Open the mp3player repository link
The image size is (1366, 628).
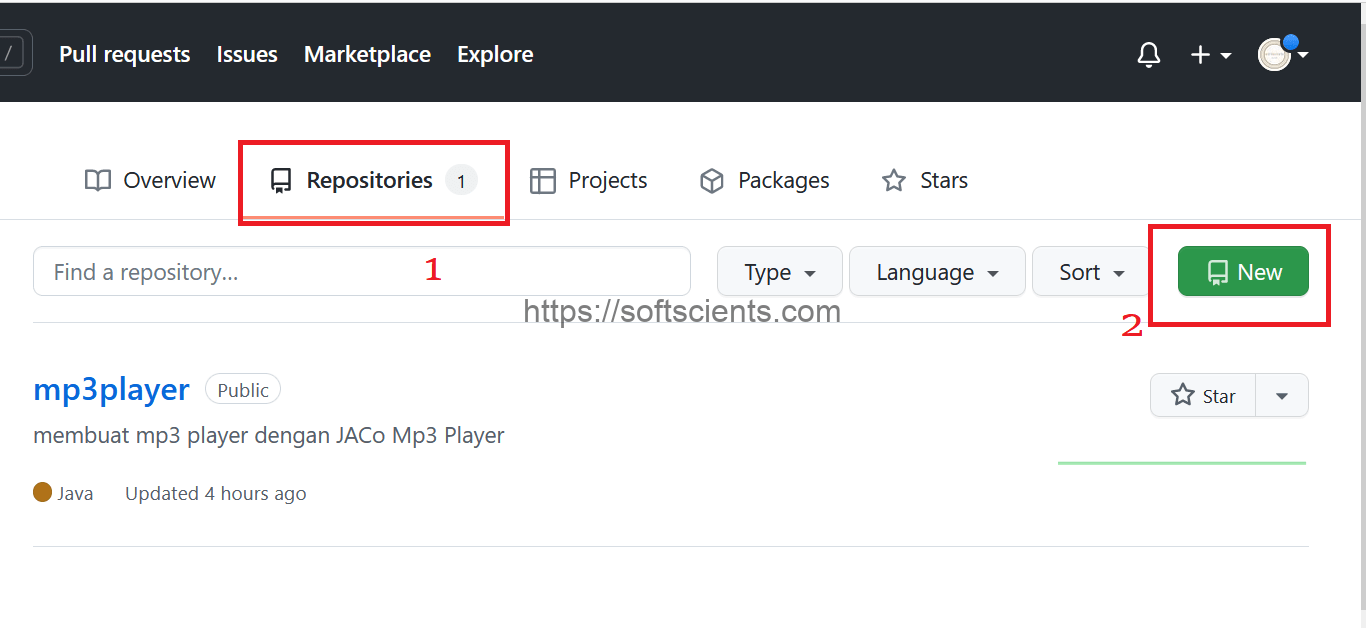pyautogui.click(x=110, y=389)
